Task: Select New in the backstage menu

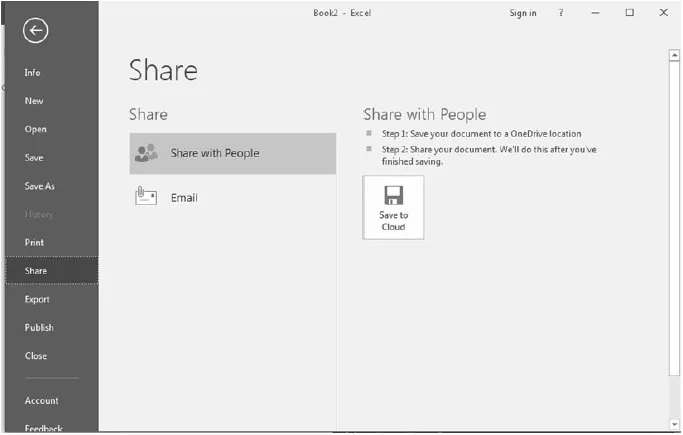Action: tap(34, 101)
